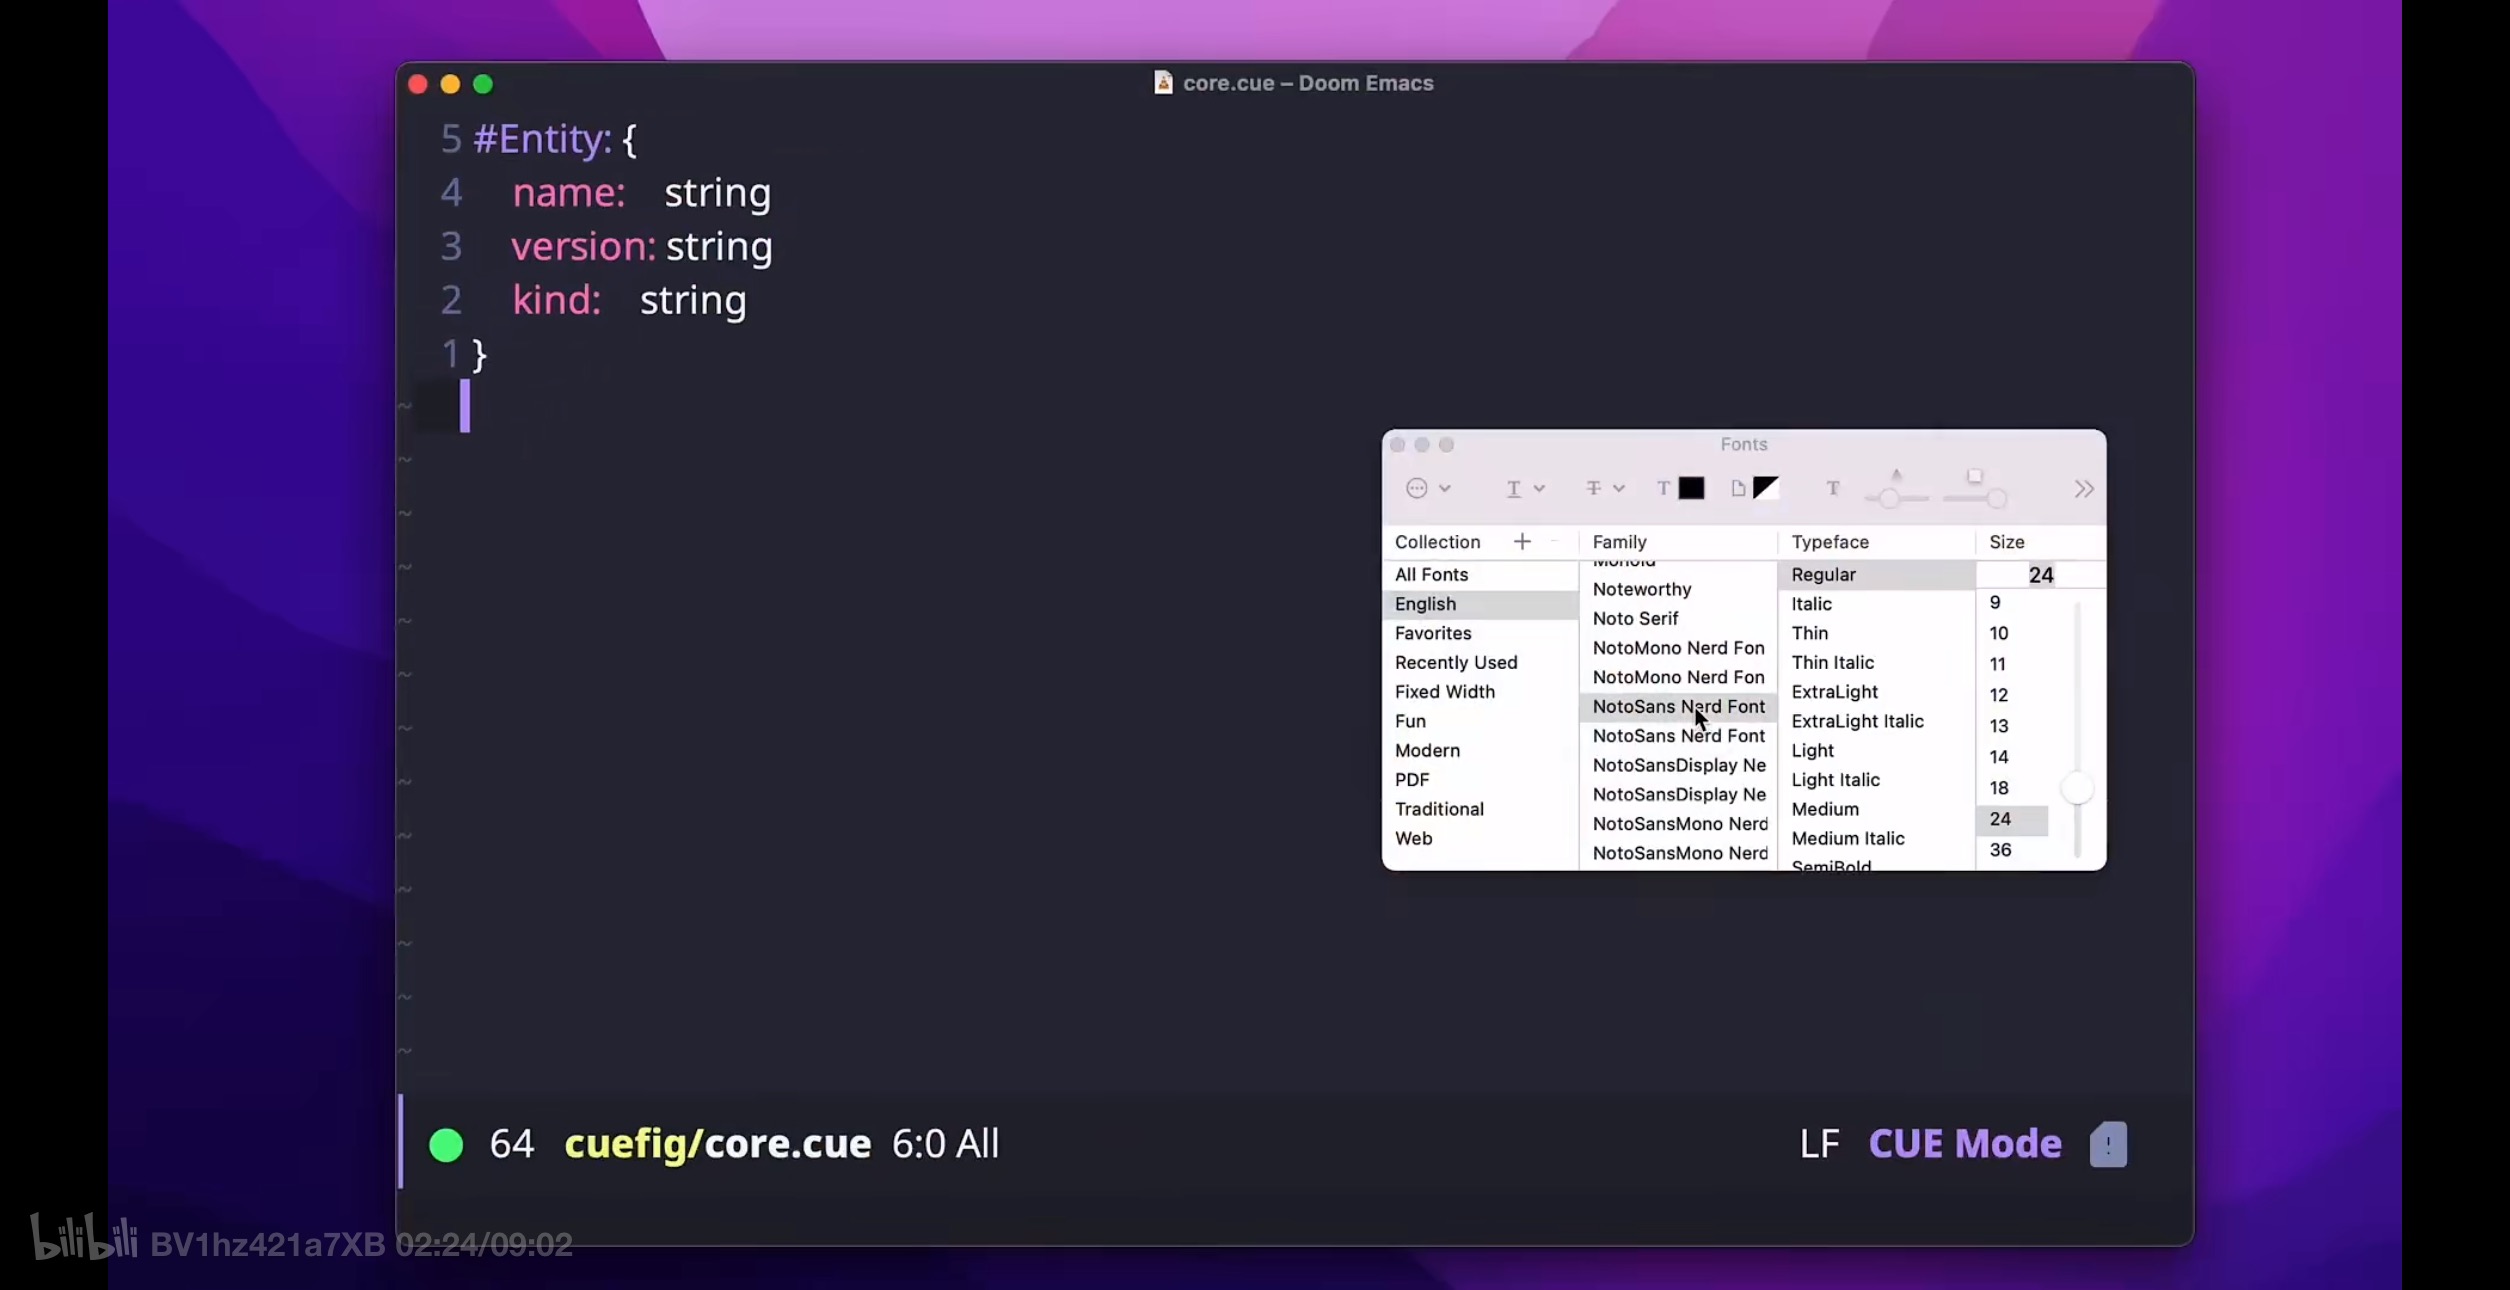Image resolution: width=2510 pixels, height=1290 pixels.
Task: Select the English collection
Action: point(1480,604)
